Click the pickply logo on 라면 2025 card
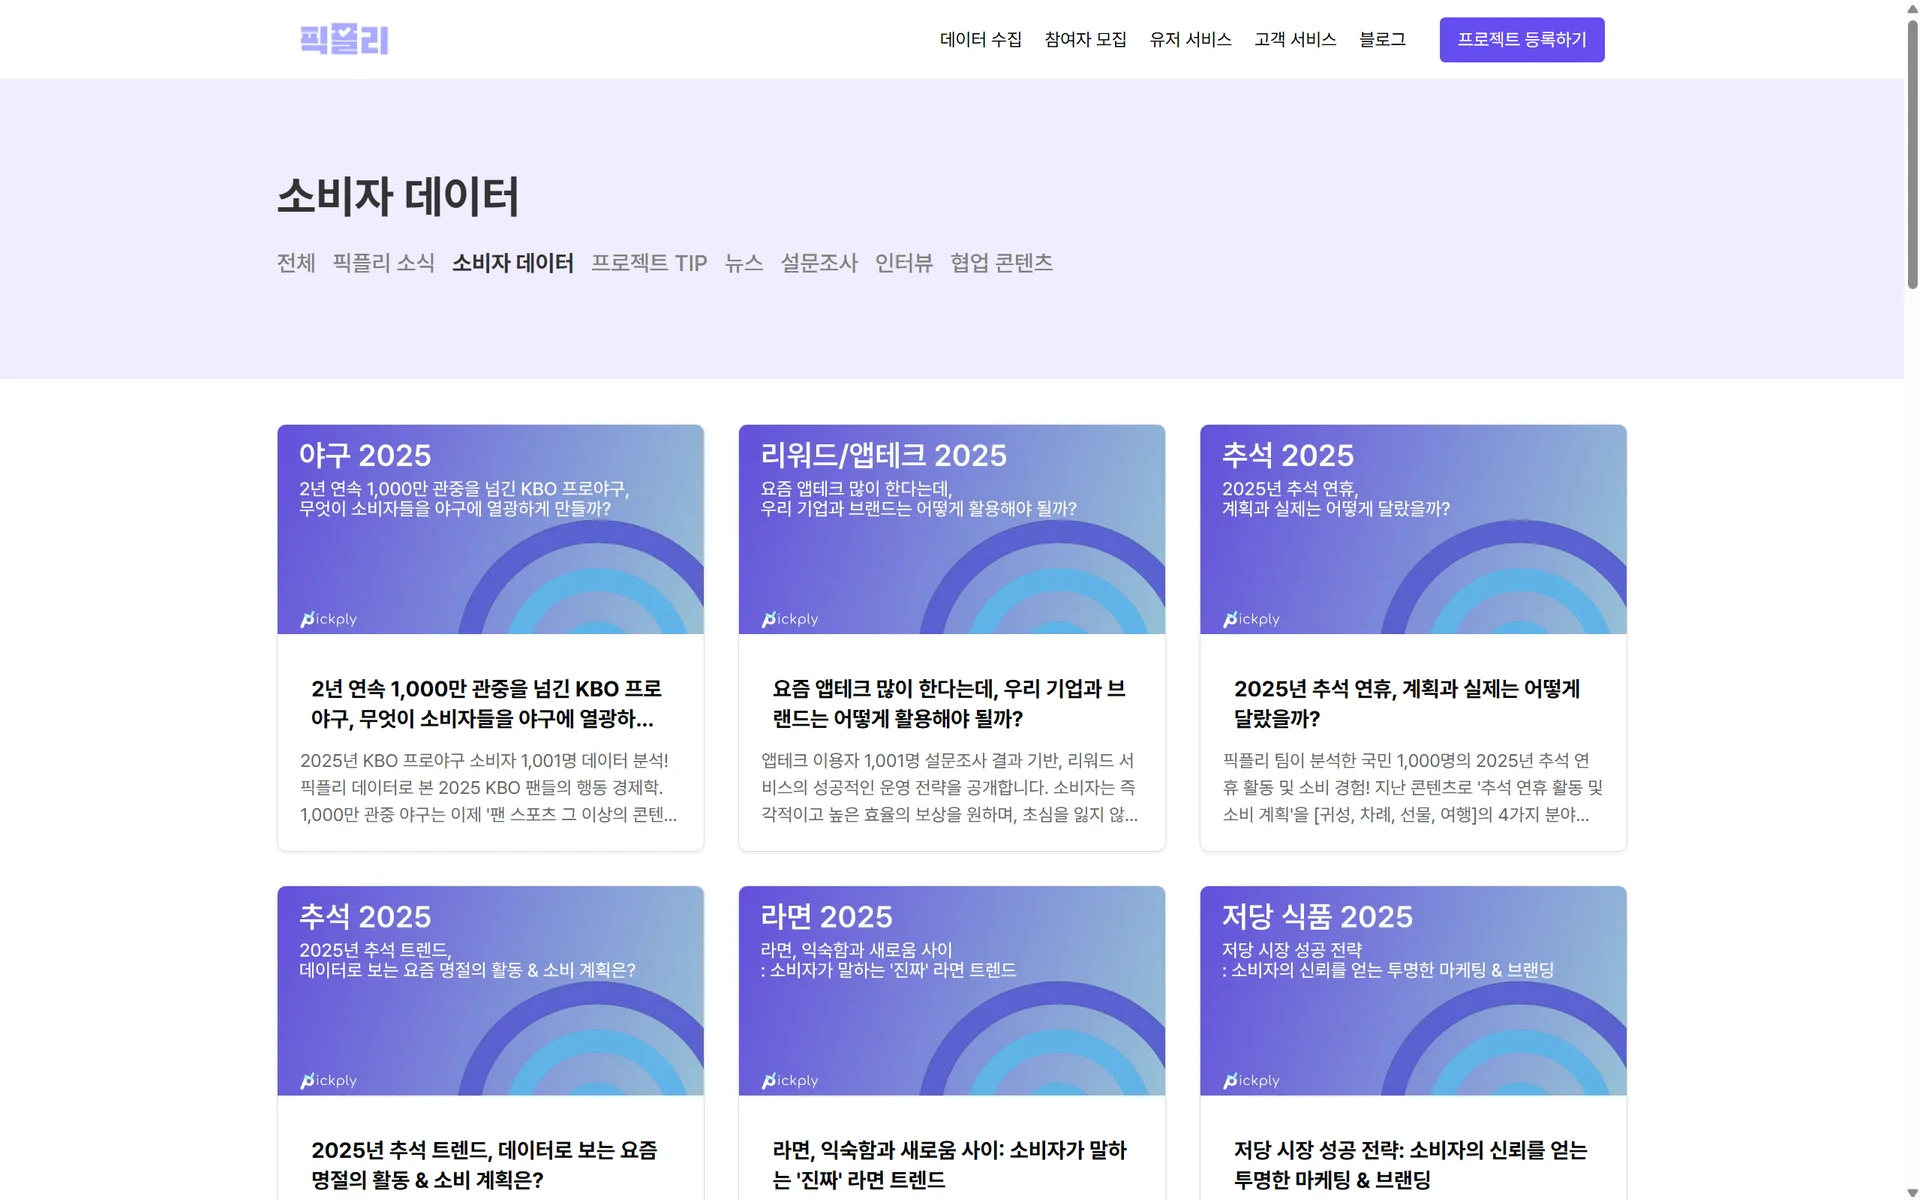The width and height of the screenshot is (1920, 1200). [x=789, y=1080]
